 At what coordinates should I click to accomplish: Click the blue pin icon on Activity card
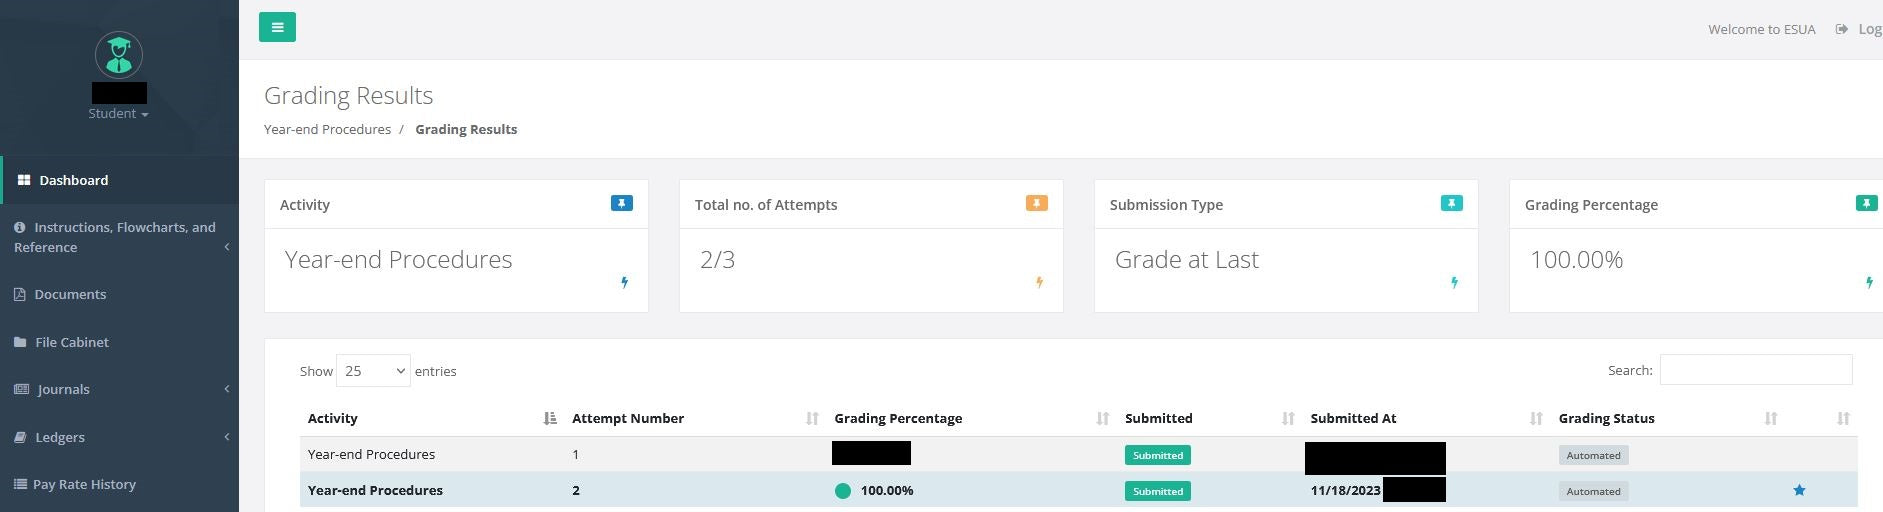(621, 203)
